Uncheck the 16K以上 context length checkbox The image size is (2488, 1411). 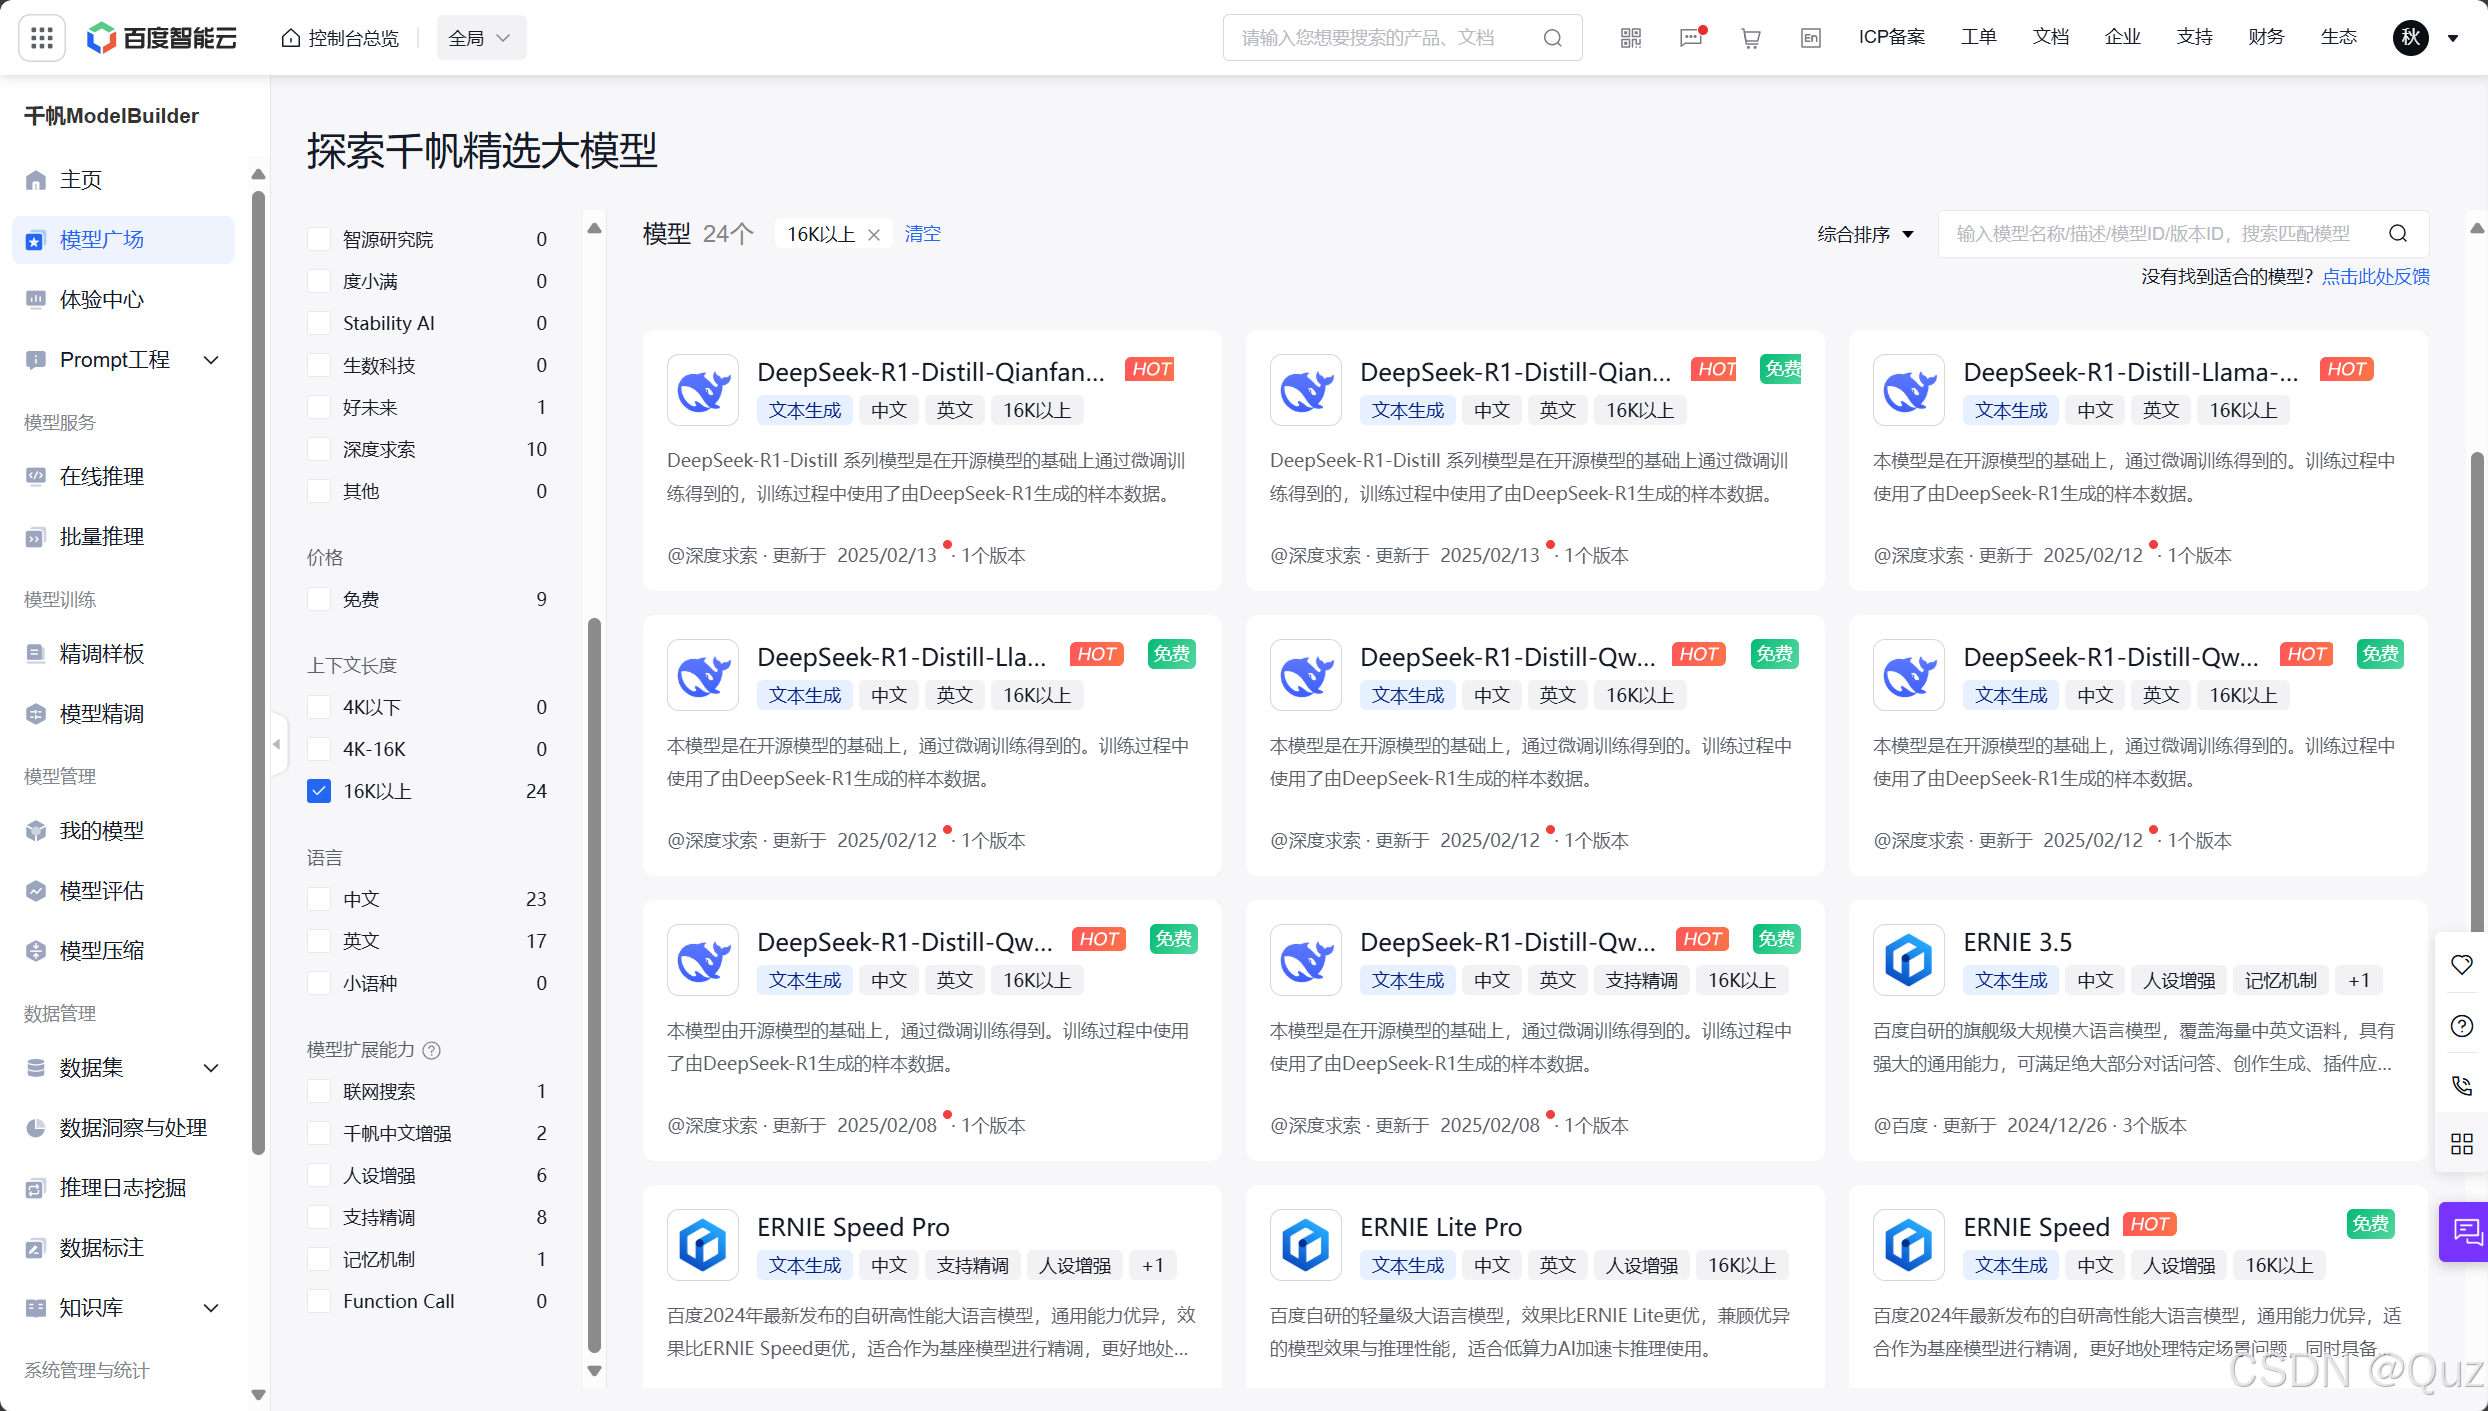pos(319,791)
